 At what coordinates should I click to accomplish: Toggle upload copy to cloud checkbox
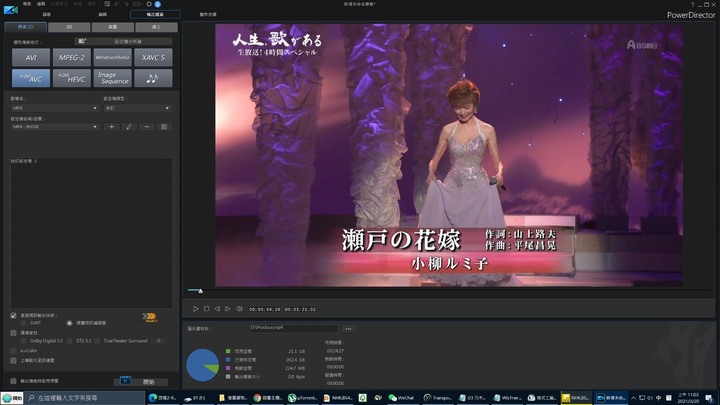pyautogui.click(x=13, y=360)
